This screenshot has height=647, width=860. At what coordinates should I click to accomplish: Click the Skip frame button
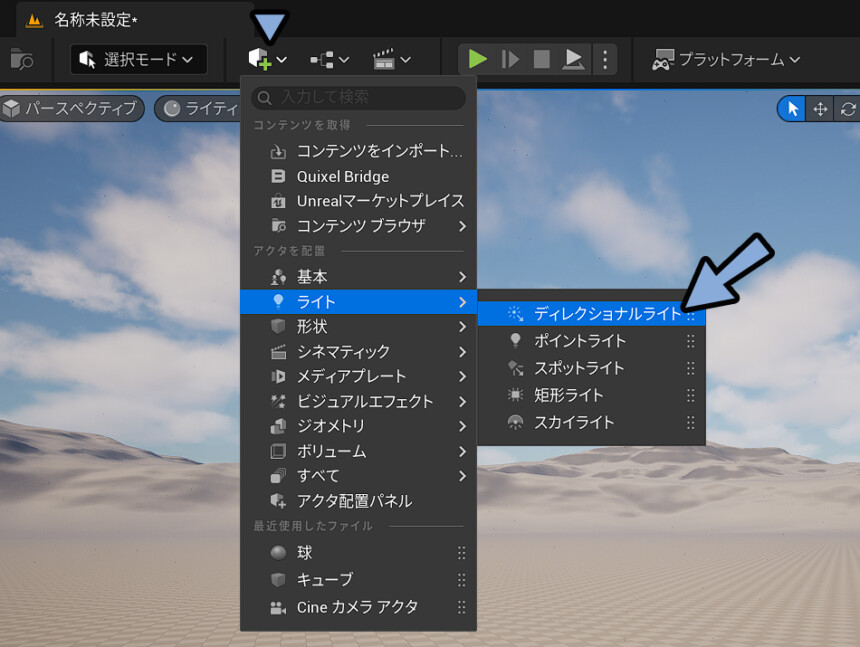pos(510,59)
